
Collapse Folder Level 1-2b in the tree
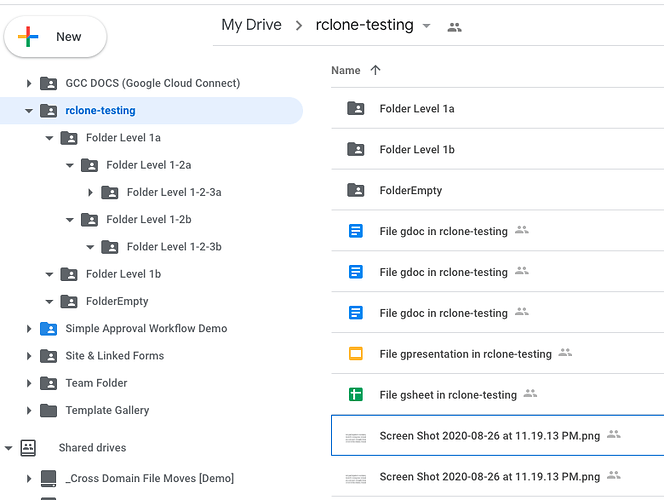click(69, 220)
